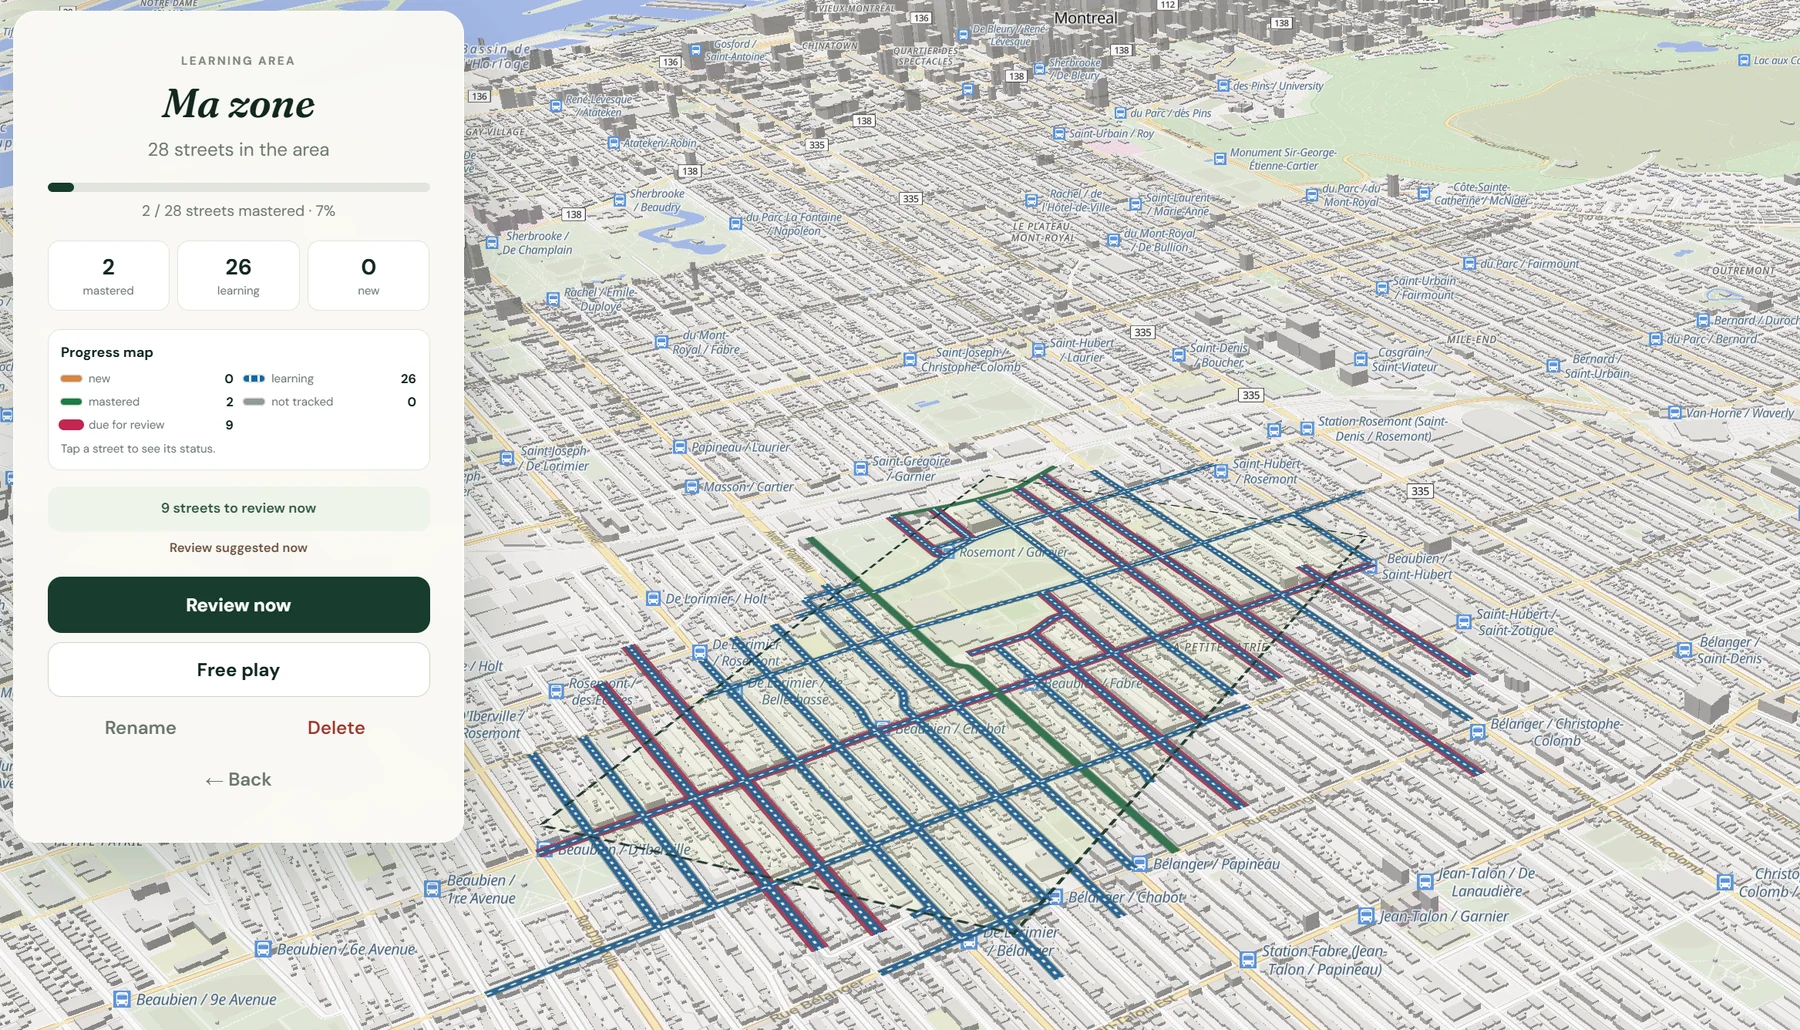
Task: Select the Review suggested now text
Action: [238, 548]
